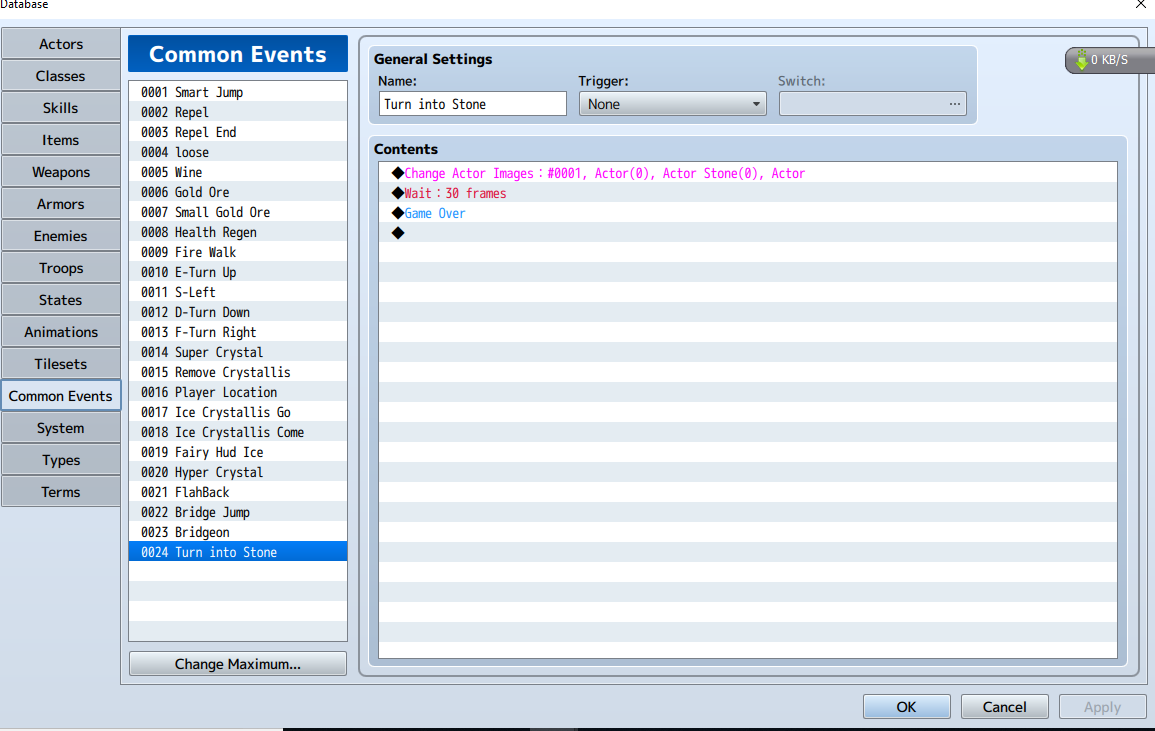Open the Switch selector ellipsis button

(x=954, y=104)
